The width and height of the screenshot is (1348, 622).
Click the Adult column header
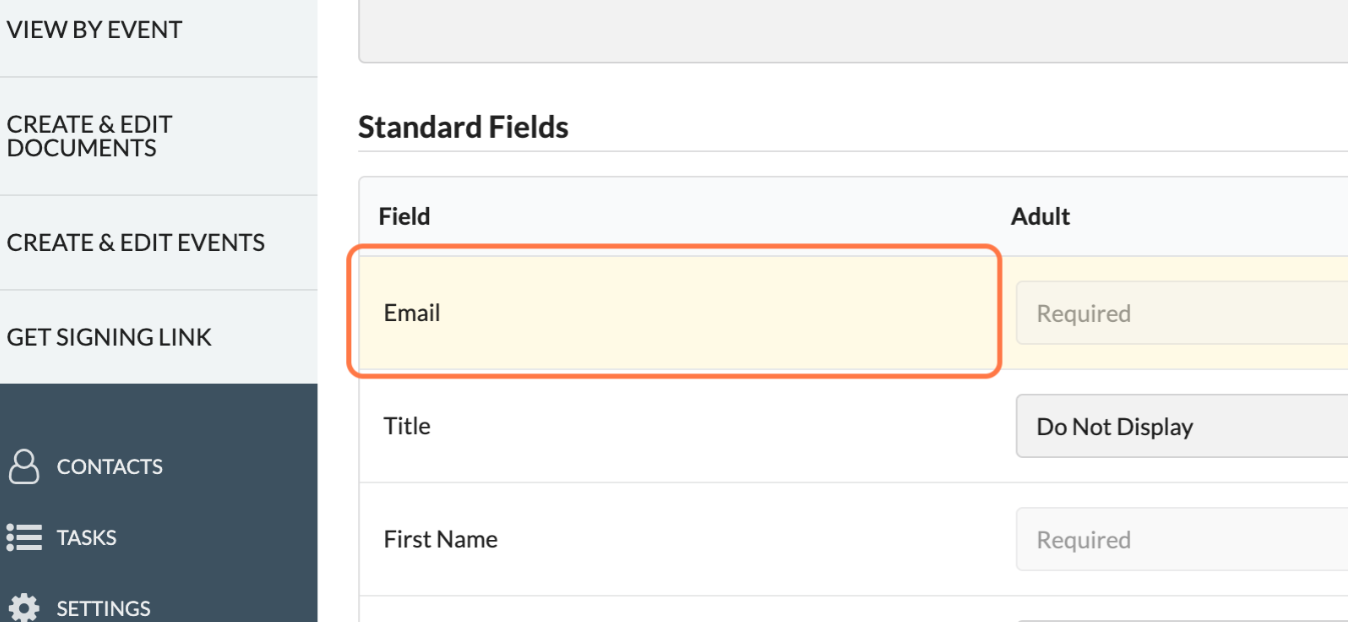[x=1040, y=216]
